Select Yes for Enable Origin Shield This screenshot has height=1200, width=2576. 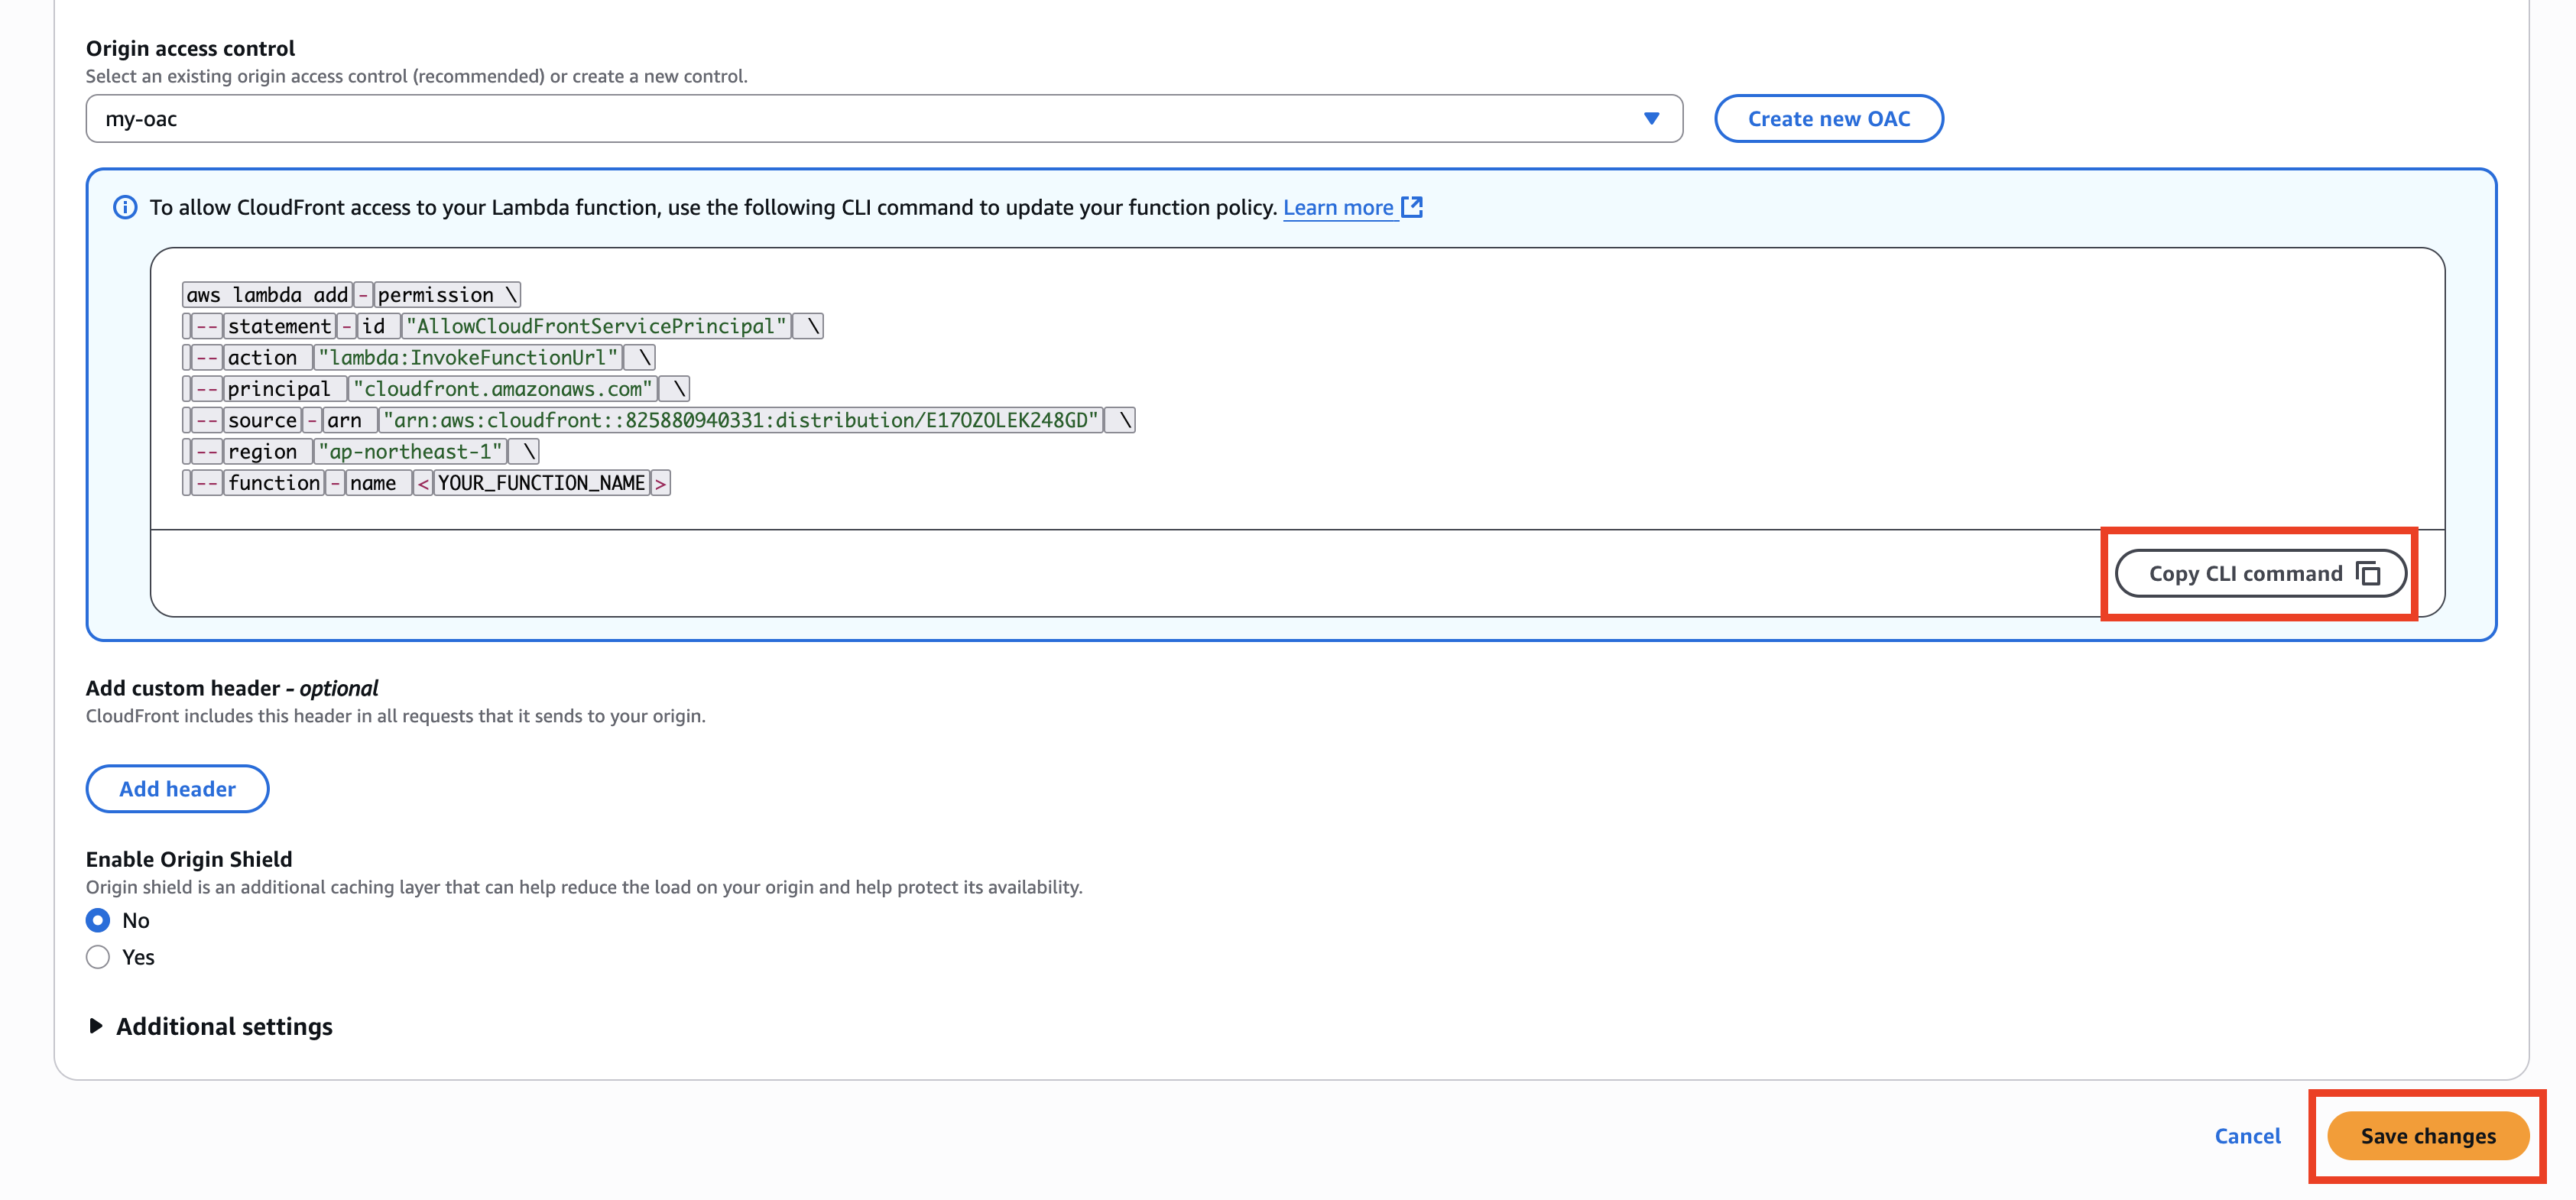[98, 957]
